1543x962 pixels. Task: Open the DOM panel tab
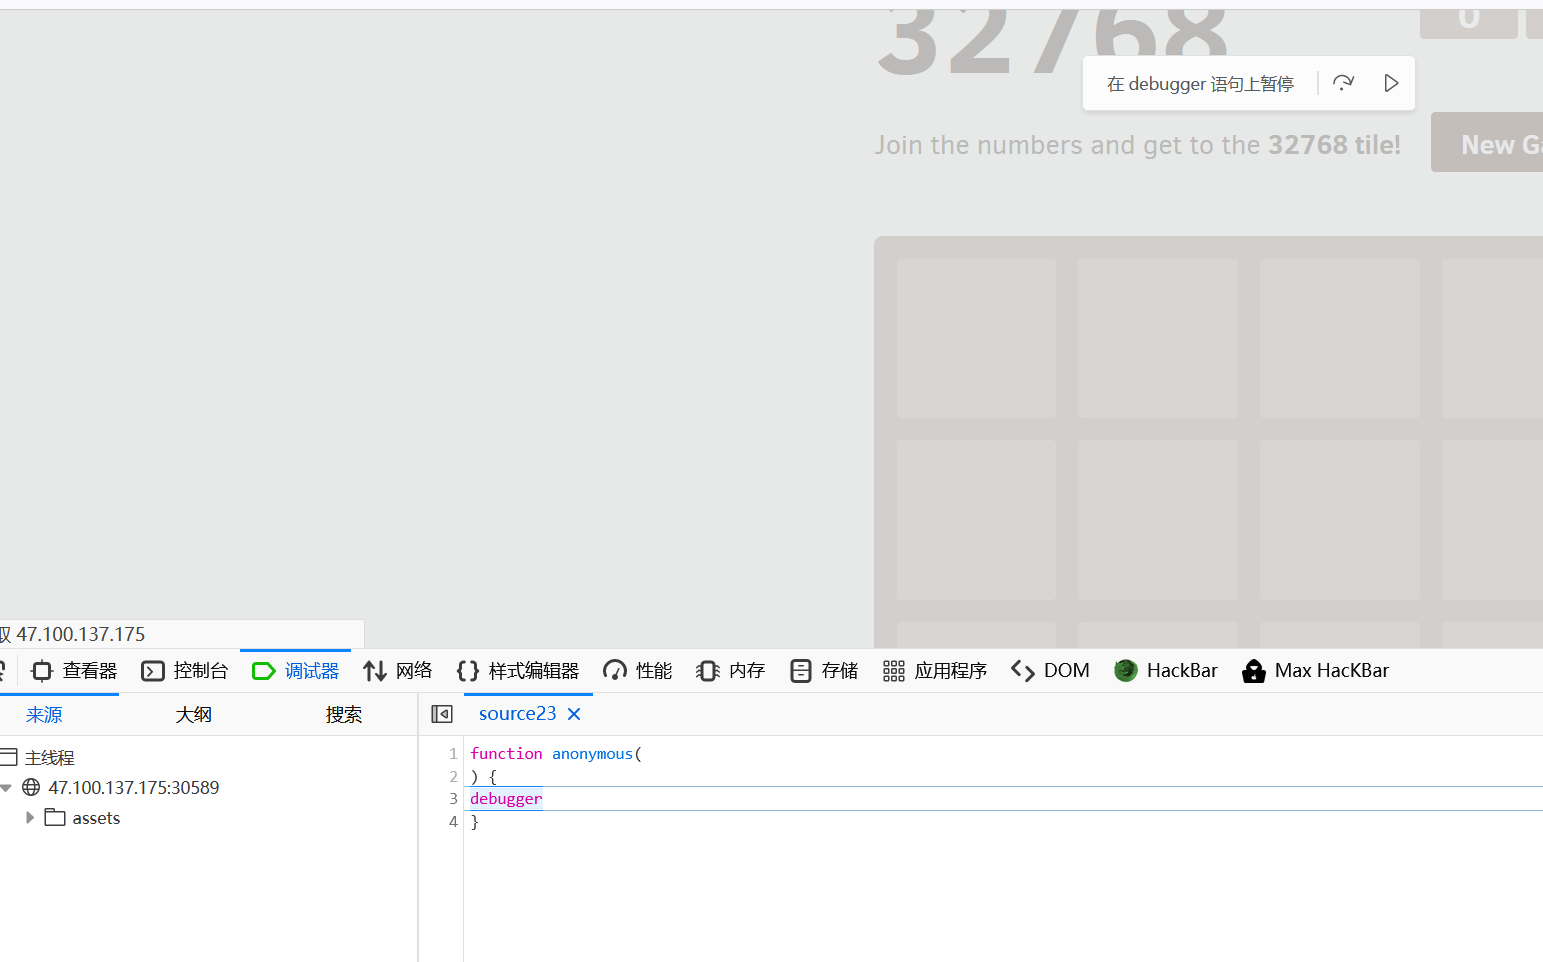pos(1050,671)
